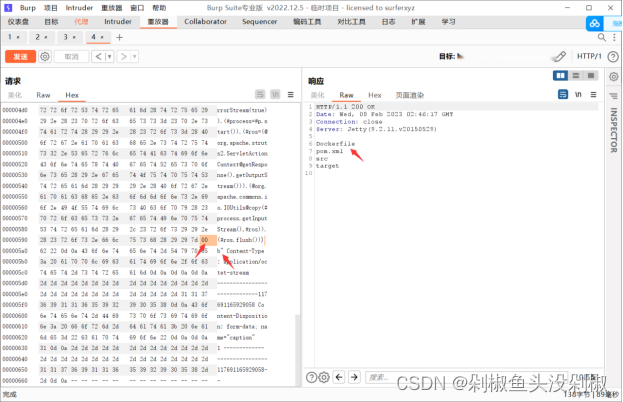Switch to the Collaborator tab

click(205, 21)
